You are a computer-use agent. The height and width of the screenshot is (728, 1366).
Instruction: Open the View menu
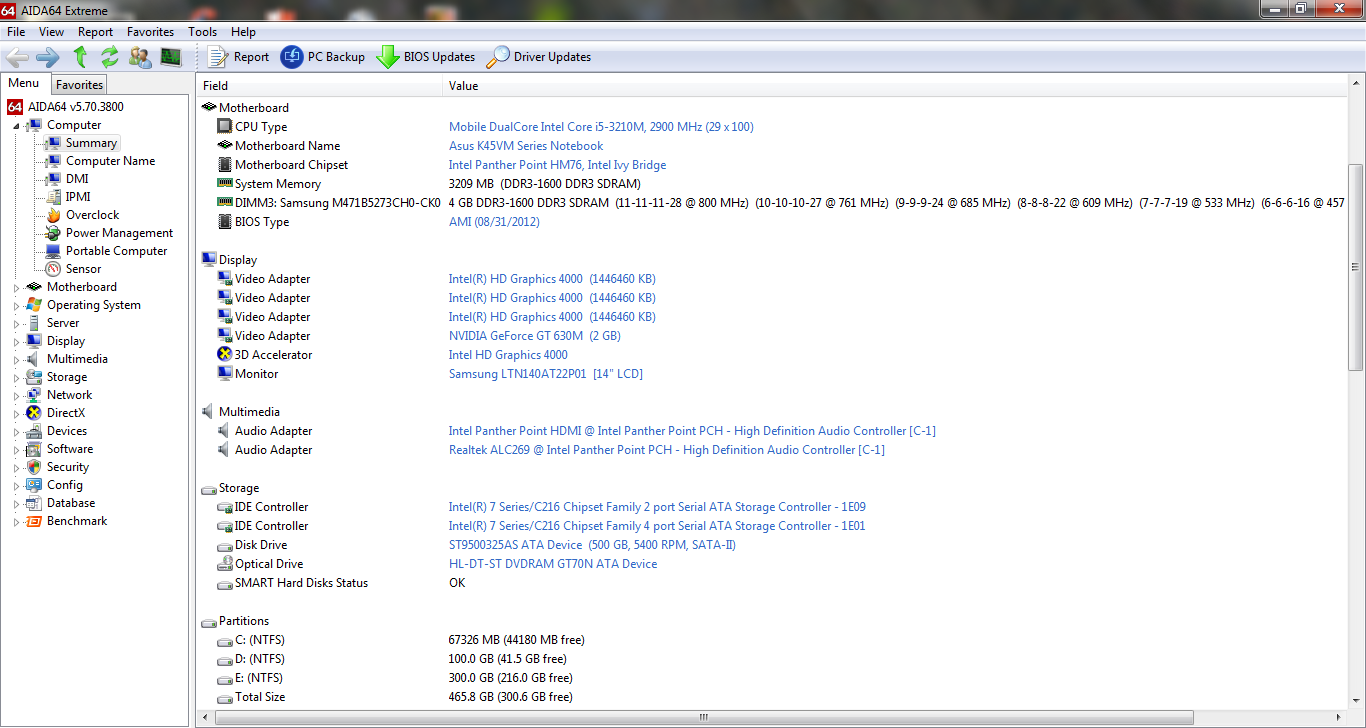pos(51,32)
